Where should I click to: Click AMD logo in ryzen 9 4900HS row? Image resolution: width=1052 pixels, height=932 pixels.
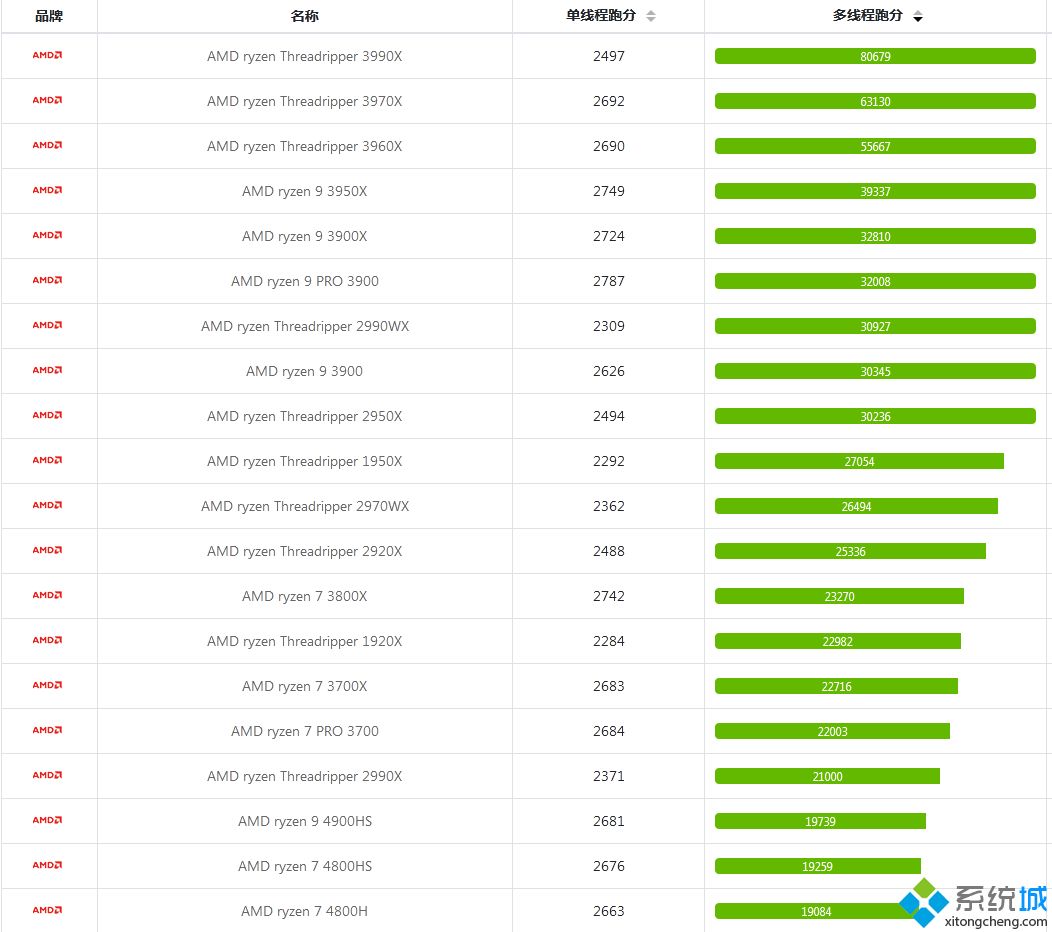coord(47,821)
